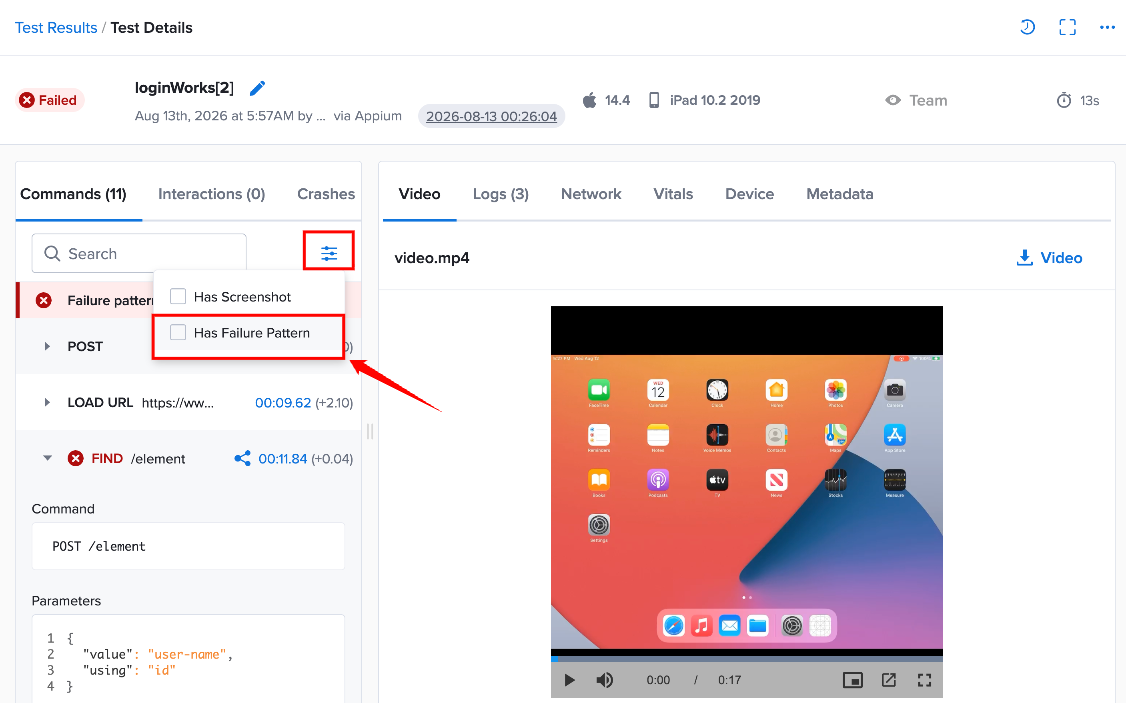The height and width of the screenshot is (703, 1126).
Task: Click the Failure pattern row label
Action: (111, 300)
